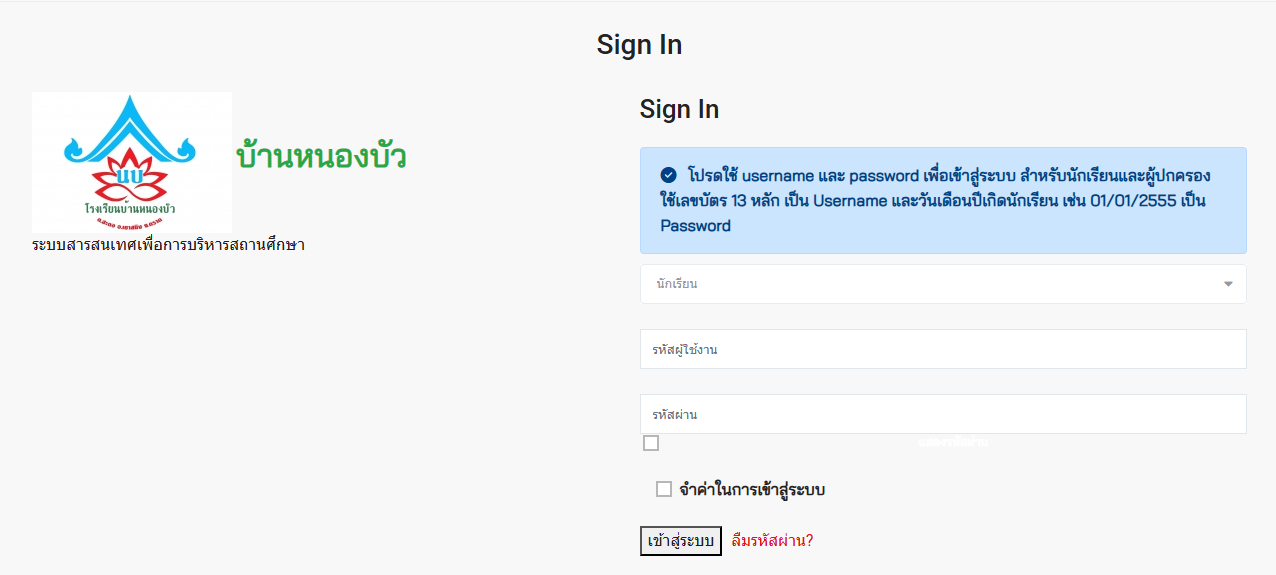
Task: Open the นักเรียน user type dropdown
Action: [943, 284]
